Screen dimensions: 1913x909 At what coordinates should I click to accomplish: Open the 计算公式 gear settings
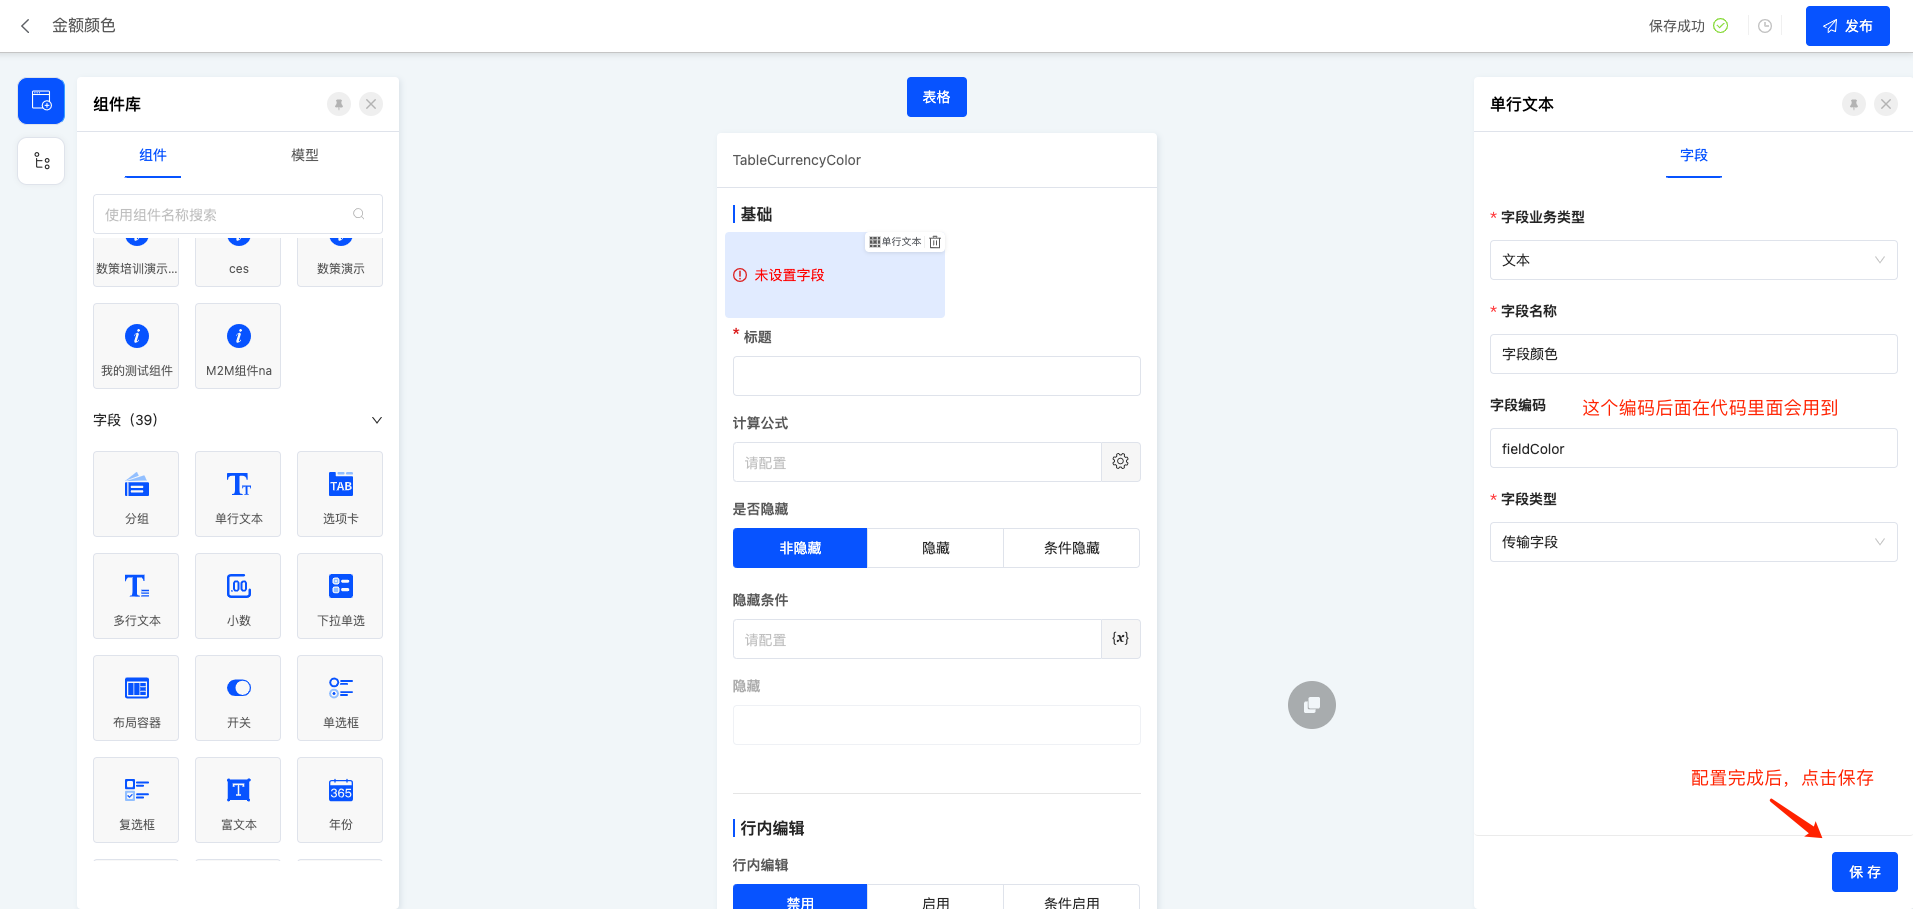point(1121,462)
